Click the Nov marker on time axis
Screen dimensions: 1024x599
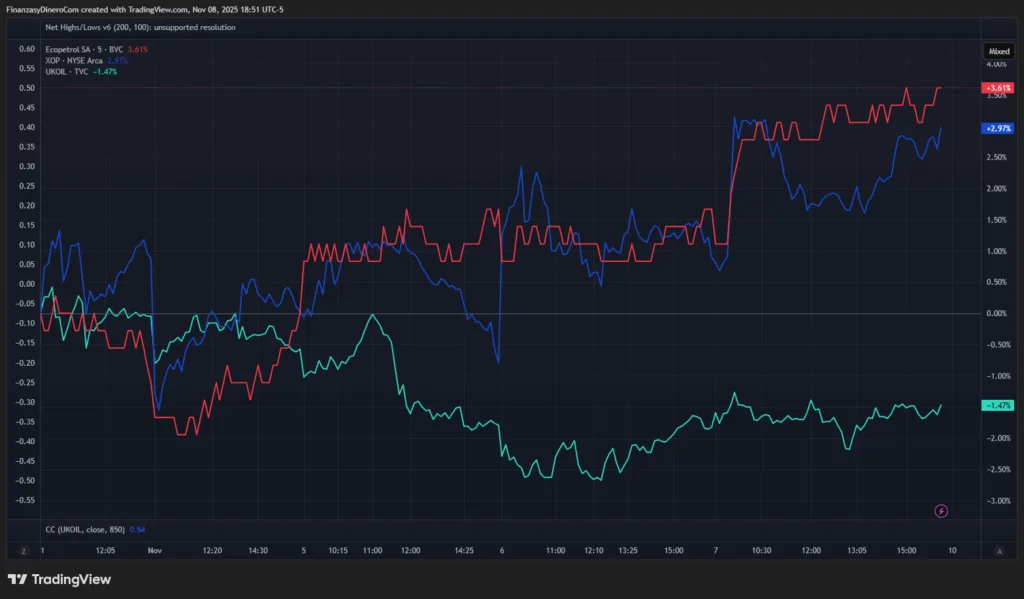[154, 551]
